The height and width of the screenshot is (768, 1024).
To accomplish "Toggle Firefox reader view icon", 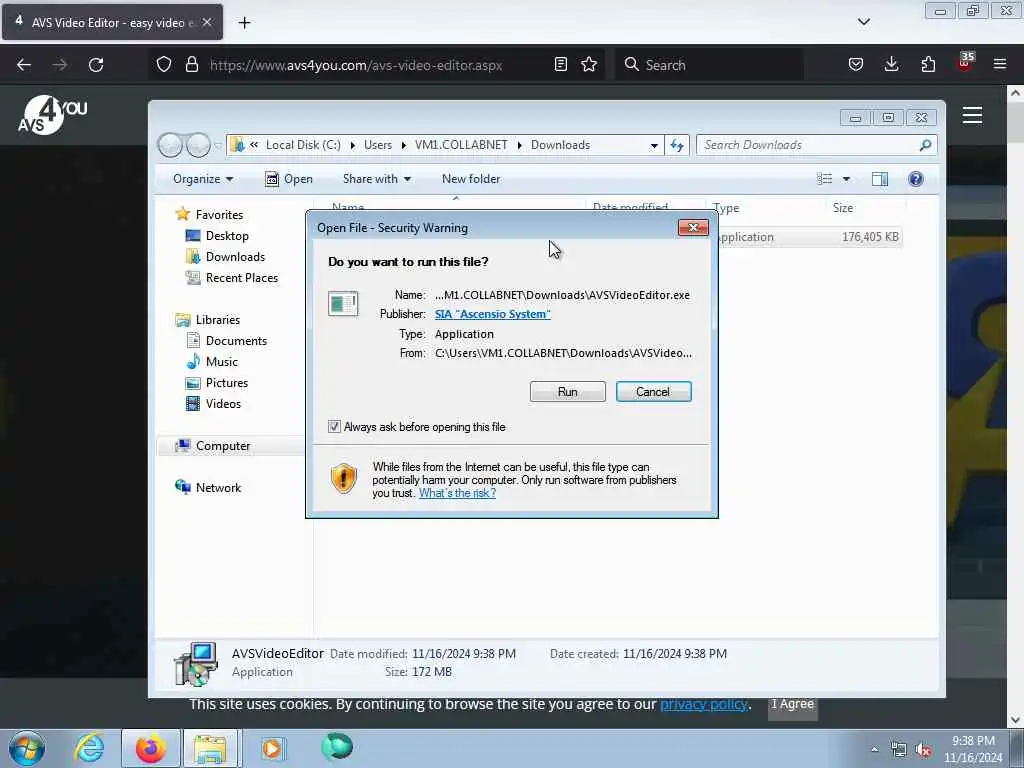I will pos(560,64).
